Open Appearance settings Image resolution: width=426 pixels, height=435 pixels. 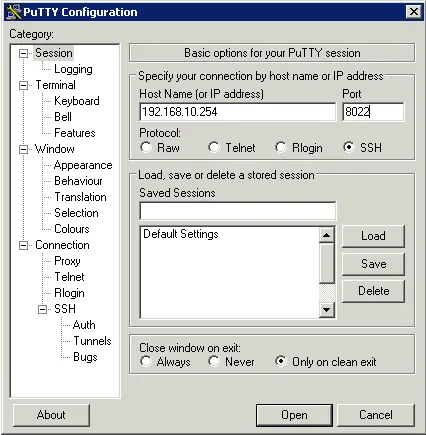pyautogui.click(x=83, y=165)
